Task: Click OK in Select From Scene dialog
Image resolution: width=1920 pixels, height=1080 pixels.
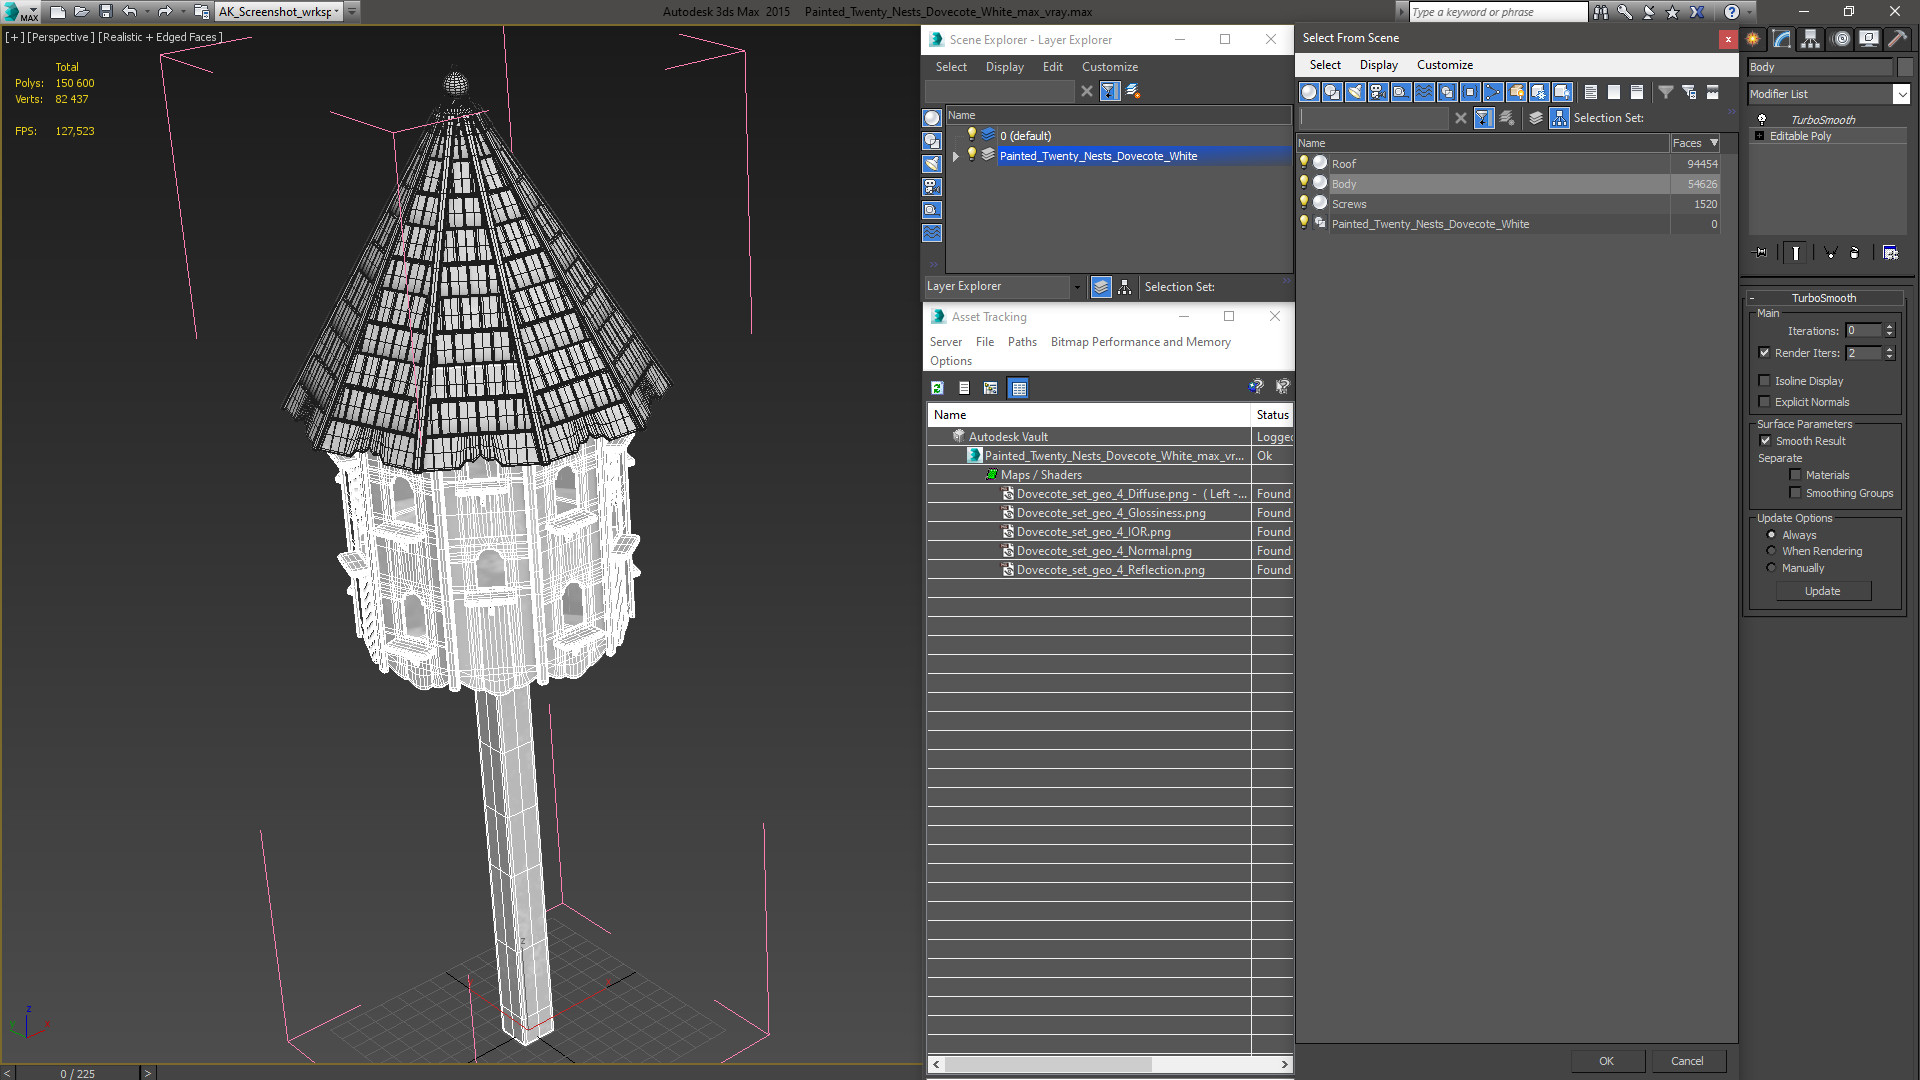Action: click(1606, 1061)
